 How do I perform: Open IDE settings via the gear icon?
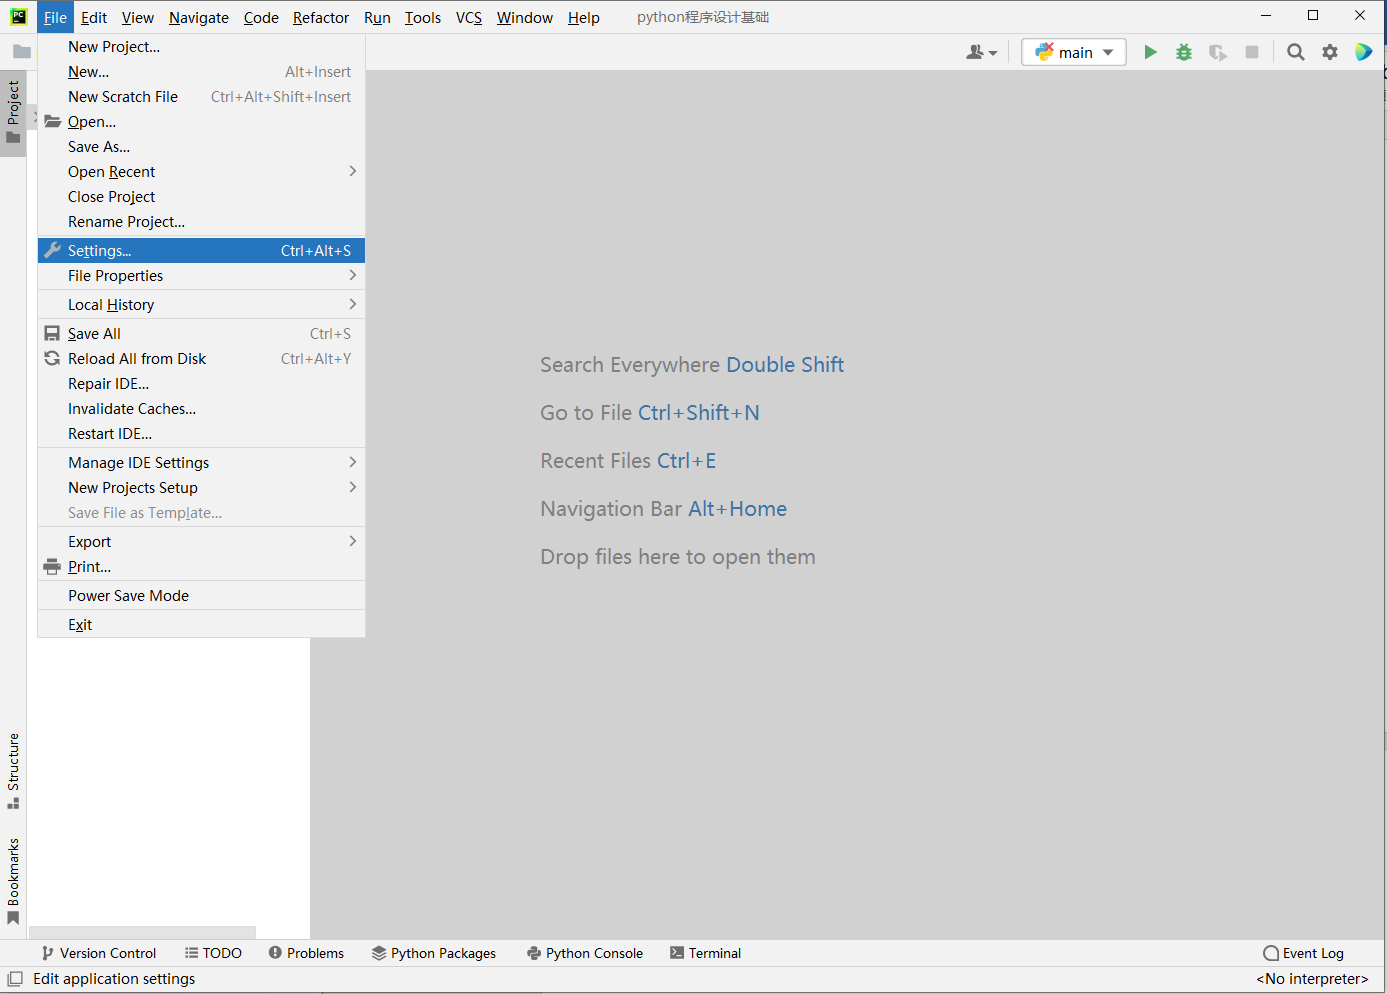pos(1329,52)
